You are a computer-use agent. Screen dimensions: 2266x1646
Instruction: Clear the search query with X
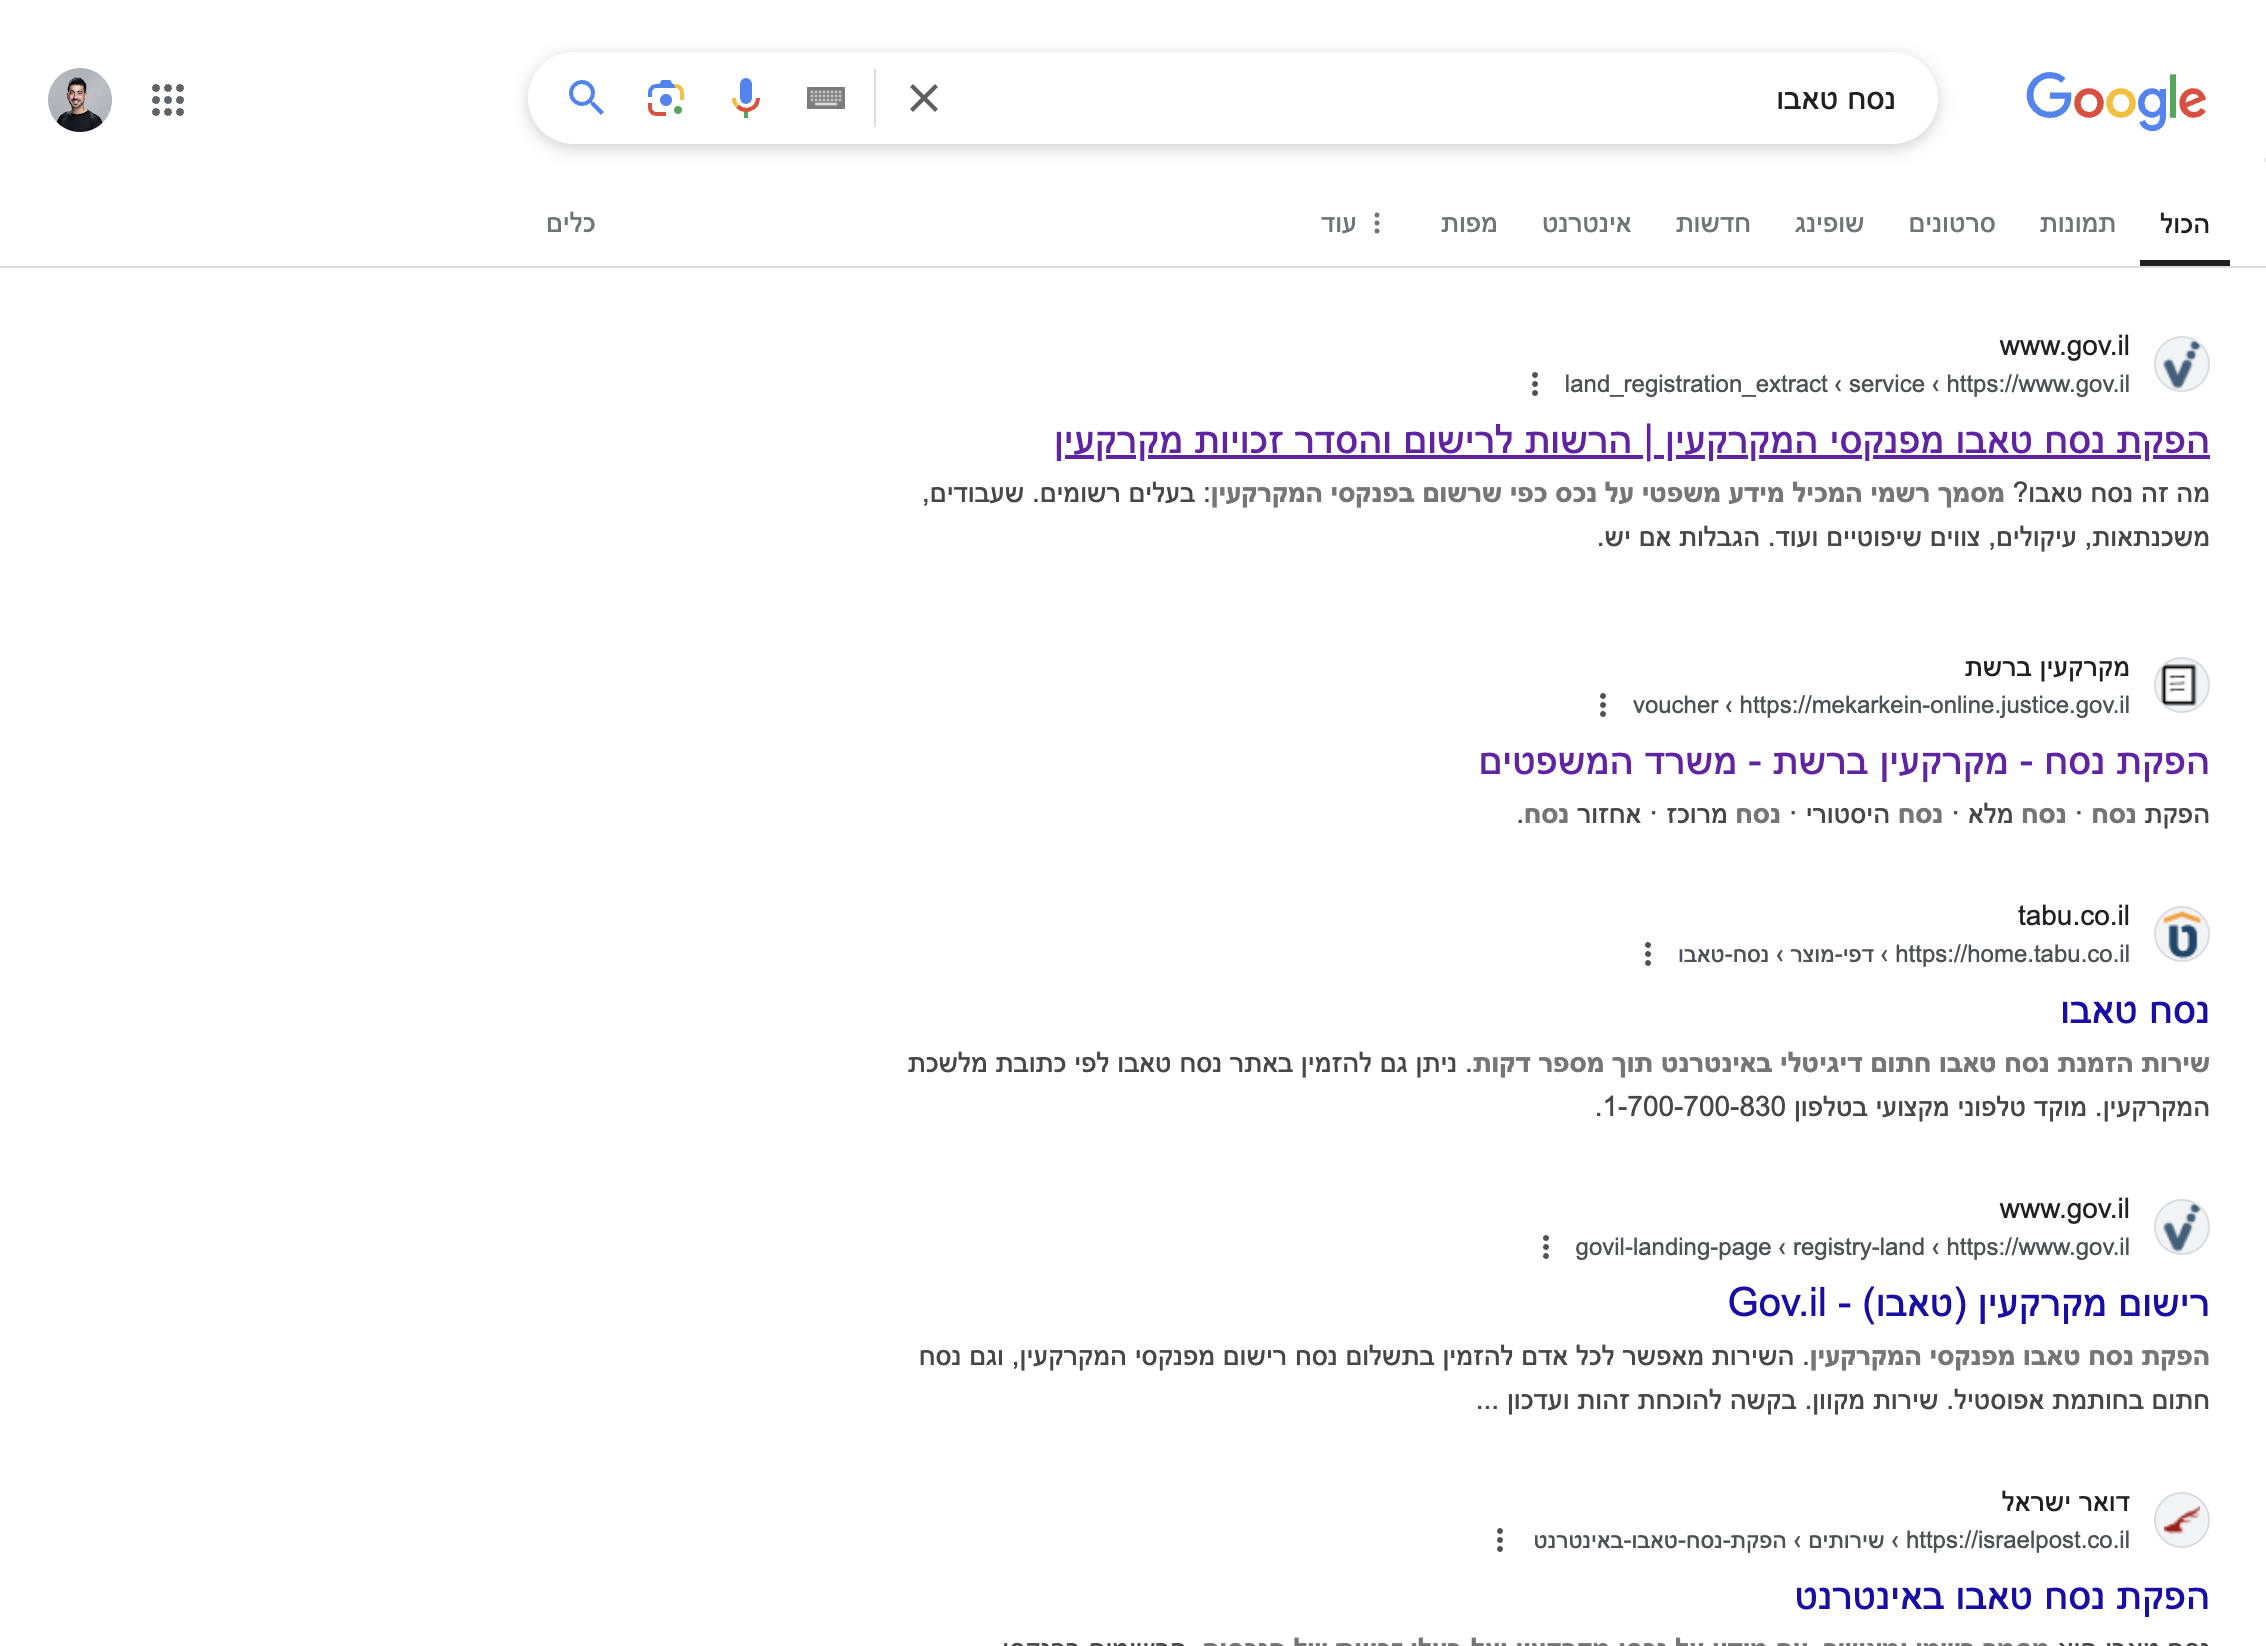click(x=924, y=98)
